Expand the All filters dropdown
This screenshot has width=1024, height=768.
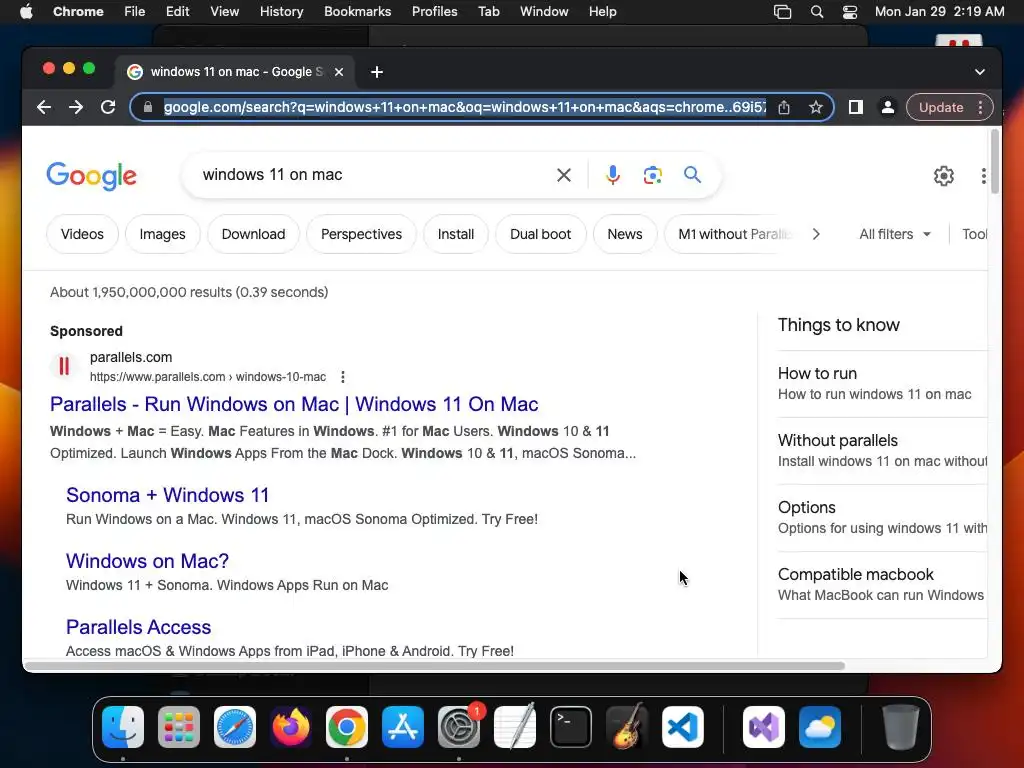(895, 234)
